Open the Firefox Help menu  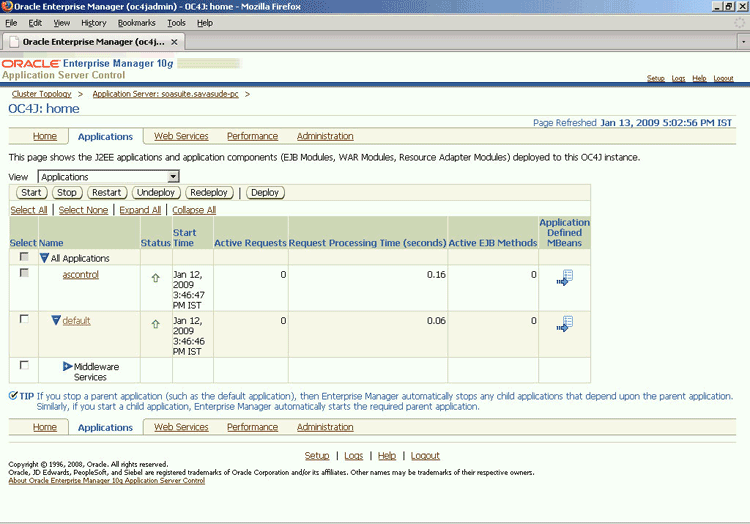205,23
